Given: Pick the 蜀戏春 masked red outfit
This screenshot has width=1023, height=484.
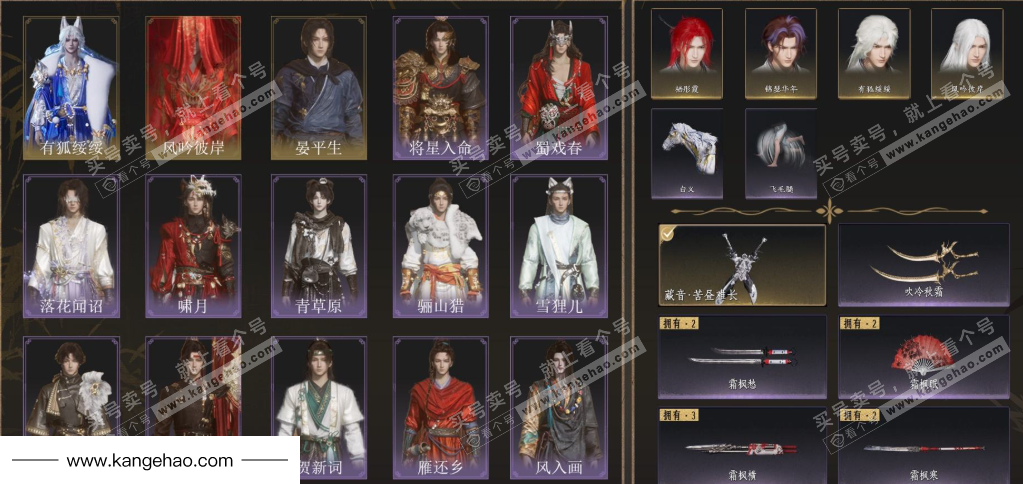Looking at the screenshot, I should pos(558,88).
